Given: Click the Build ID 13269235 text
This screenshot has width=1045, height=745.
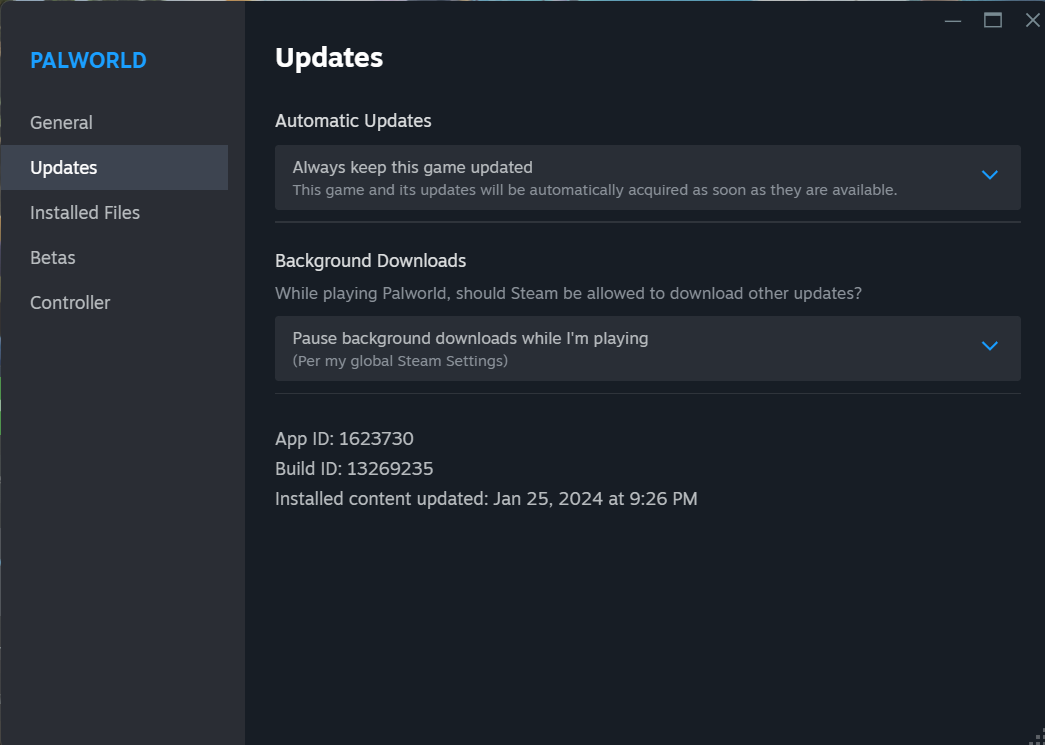Looking at the screenshot, I should [354, 468].
